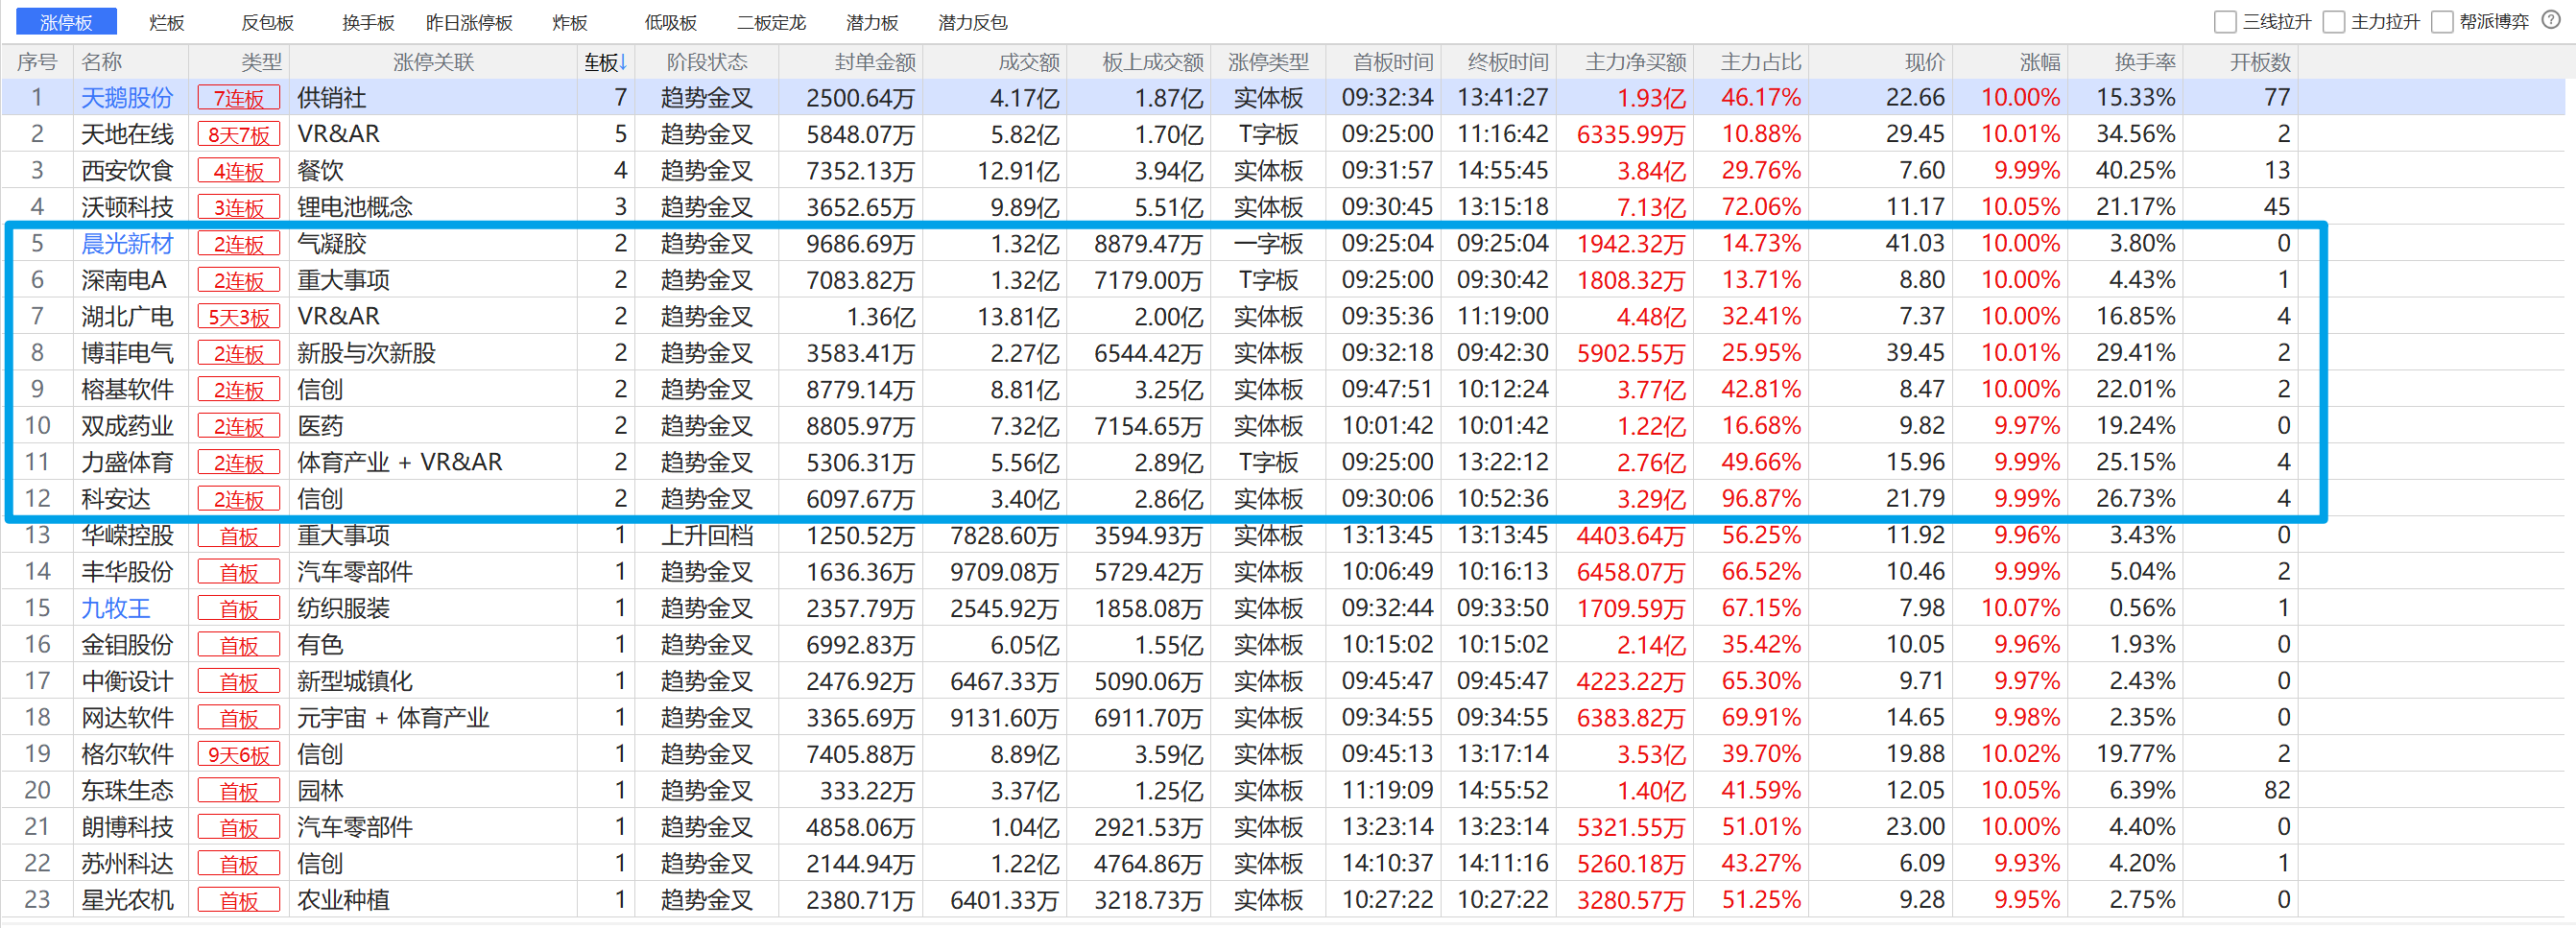Open stock link 晨光新材
This screenshot has width=2576, height=928.
(127, 244)
